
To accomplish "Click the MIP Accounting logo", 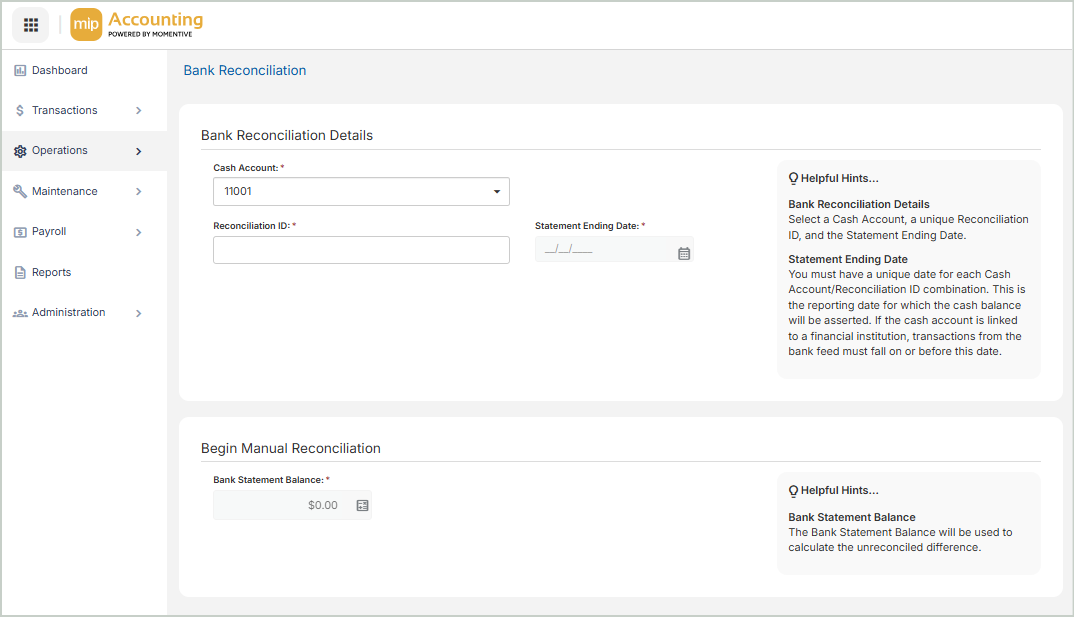I will [x=137, y=25].
